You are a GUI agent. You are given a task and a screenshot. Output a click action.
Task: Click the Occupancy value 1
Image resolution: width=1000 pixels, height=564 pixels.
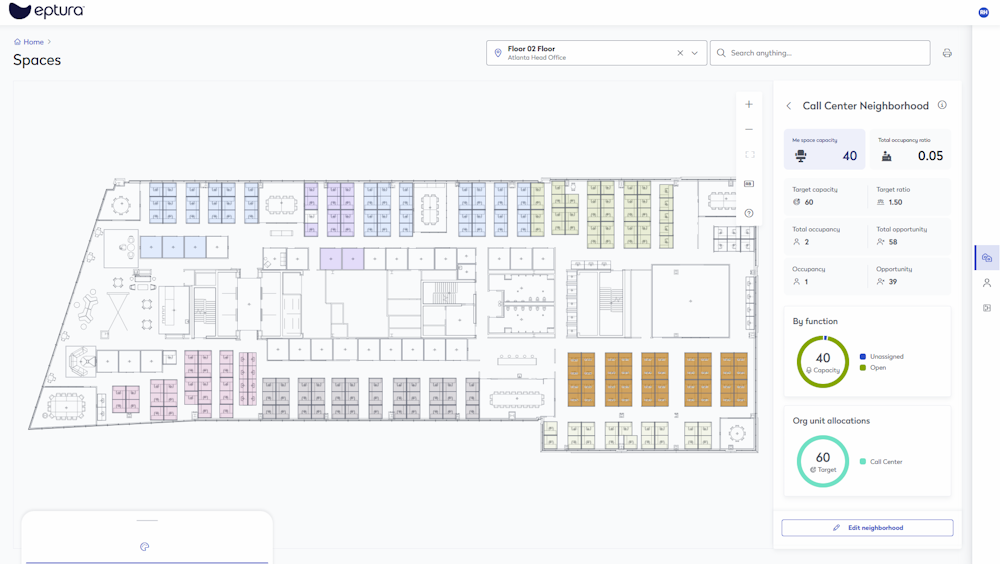tap(806, 281)
